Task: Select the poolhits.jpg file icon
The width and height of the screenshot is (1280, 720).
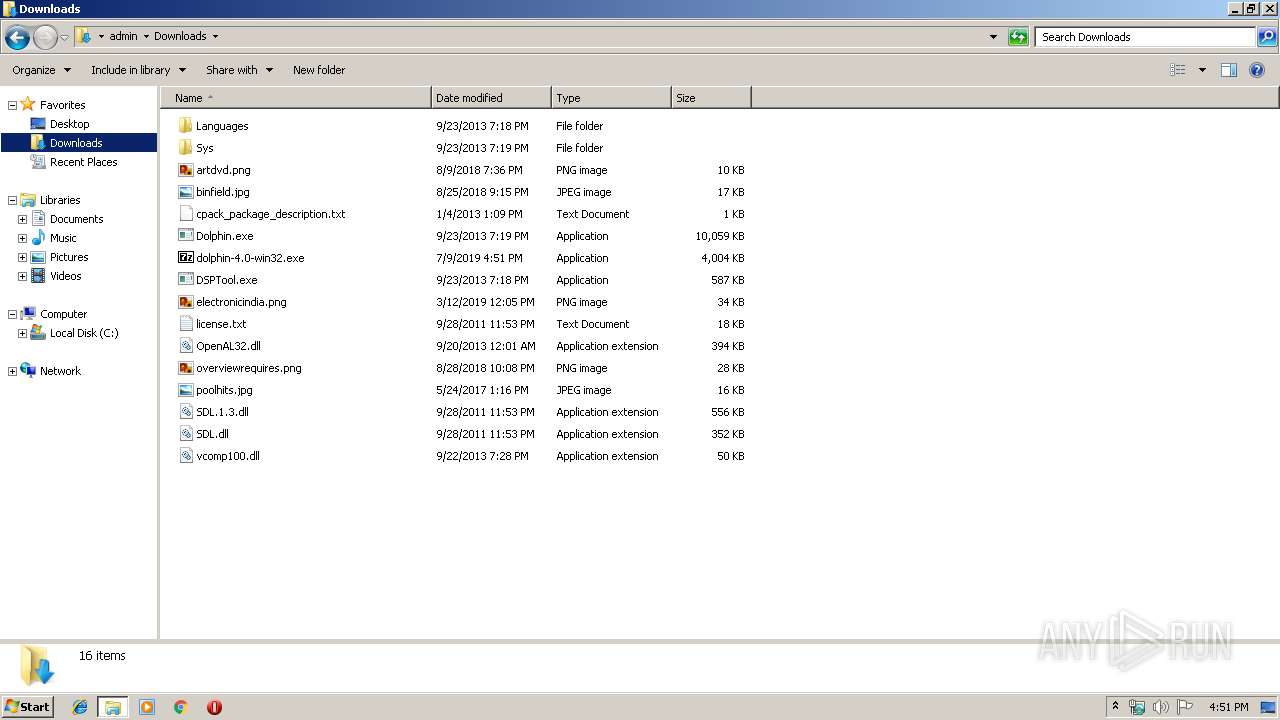Action: pos(185,390)
